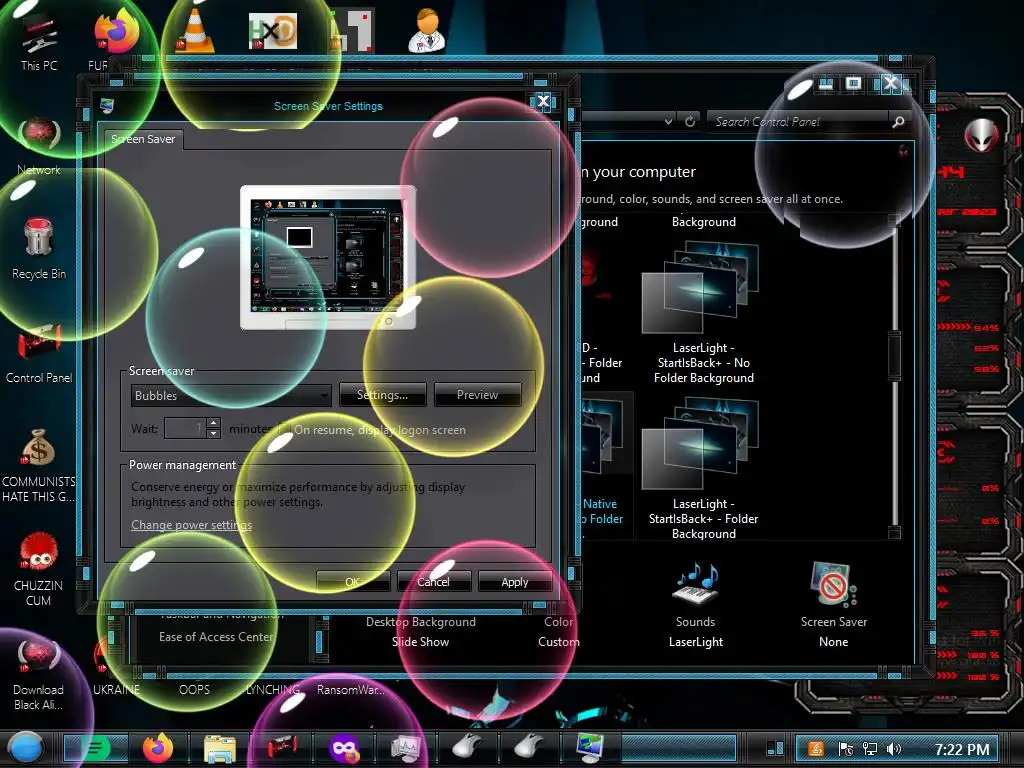The image size is (1024, 768).
Task: Click the refresh icon in Control Panel
Action: [x=690, y=121]
